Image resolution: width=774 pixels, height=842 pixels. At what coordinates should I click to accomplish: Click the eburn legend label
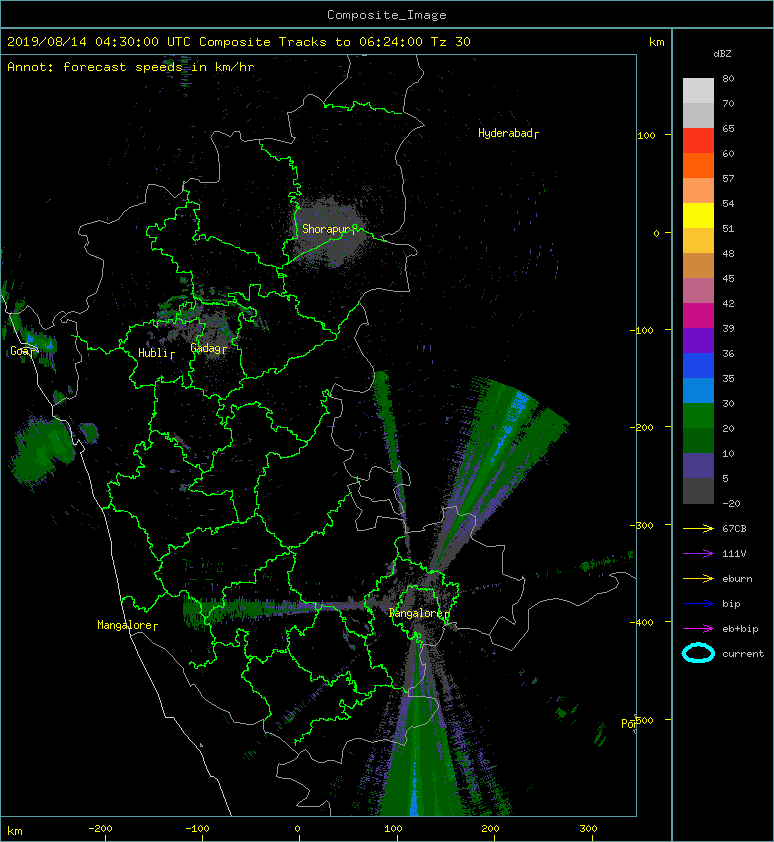click(737, 579)
